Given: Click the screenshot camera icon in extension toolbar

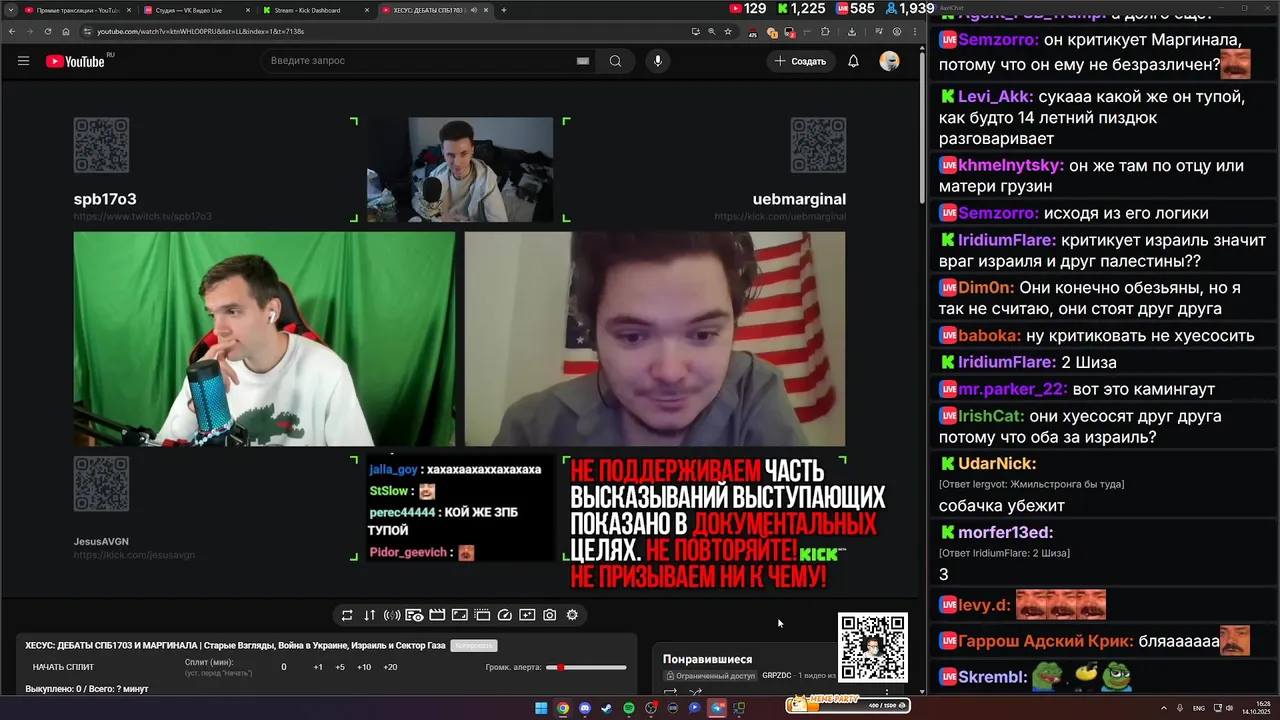Looking at the screenshot, I should 550,615.
